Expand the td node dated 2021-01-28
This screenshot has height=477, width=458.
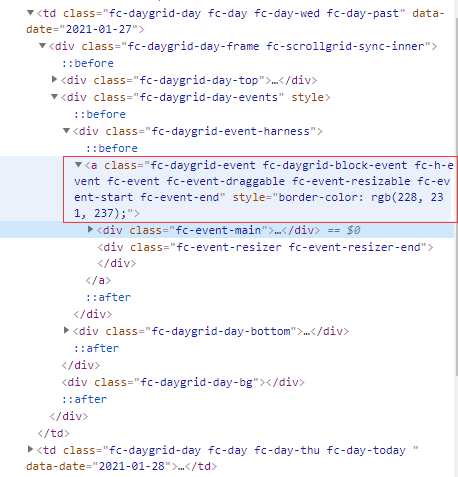coord(30,449)
